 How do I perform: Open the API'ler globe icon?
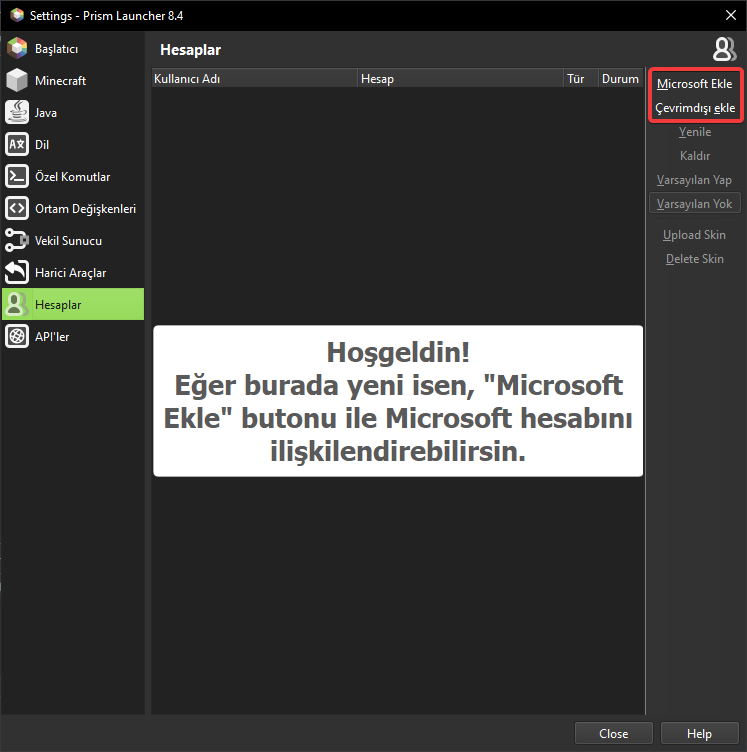tap(17, 336)
